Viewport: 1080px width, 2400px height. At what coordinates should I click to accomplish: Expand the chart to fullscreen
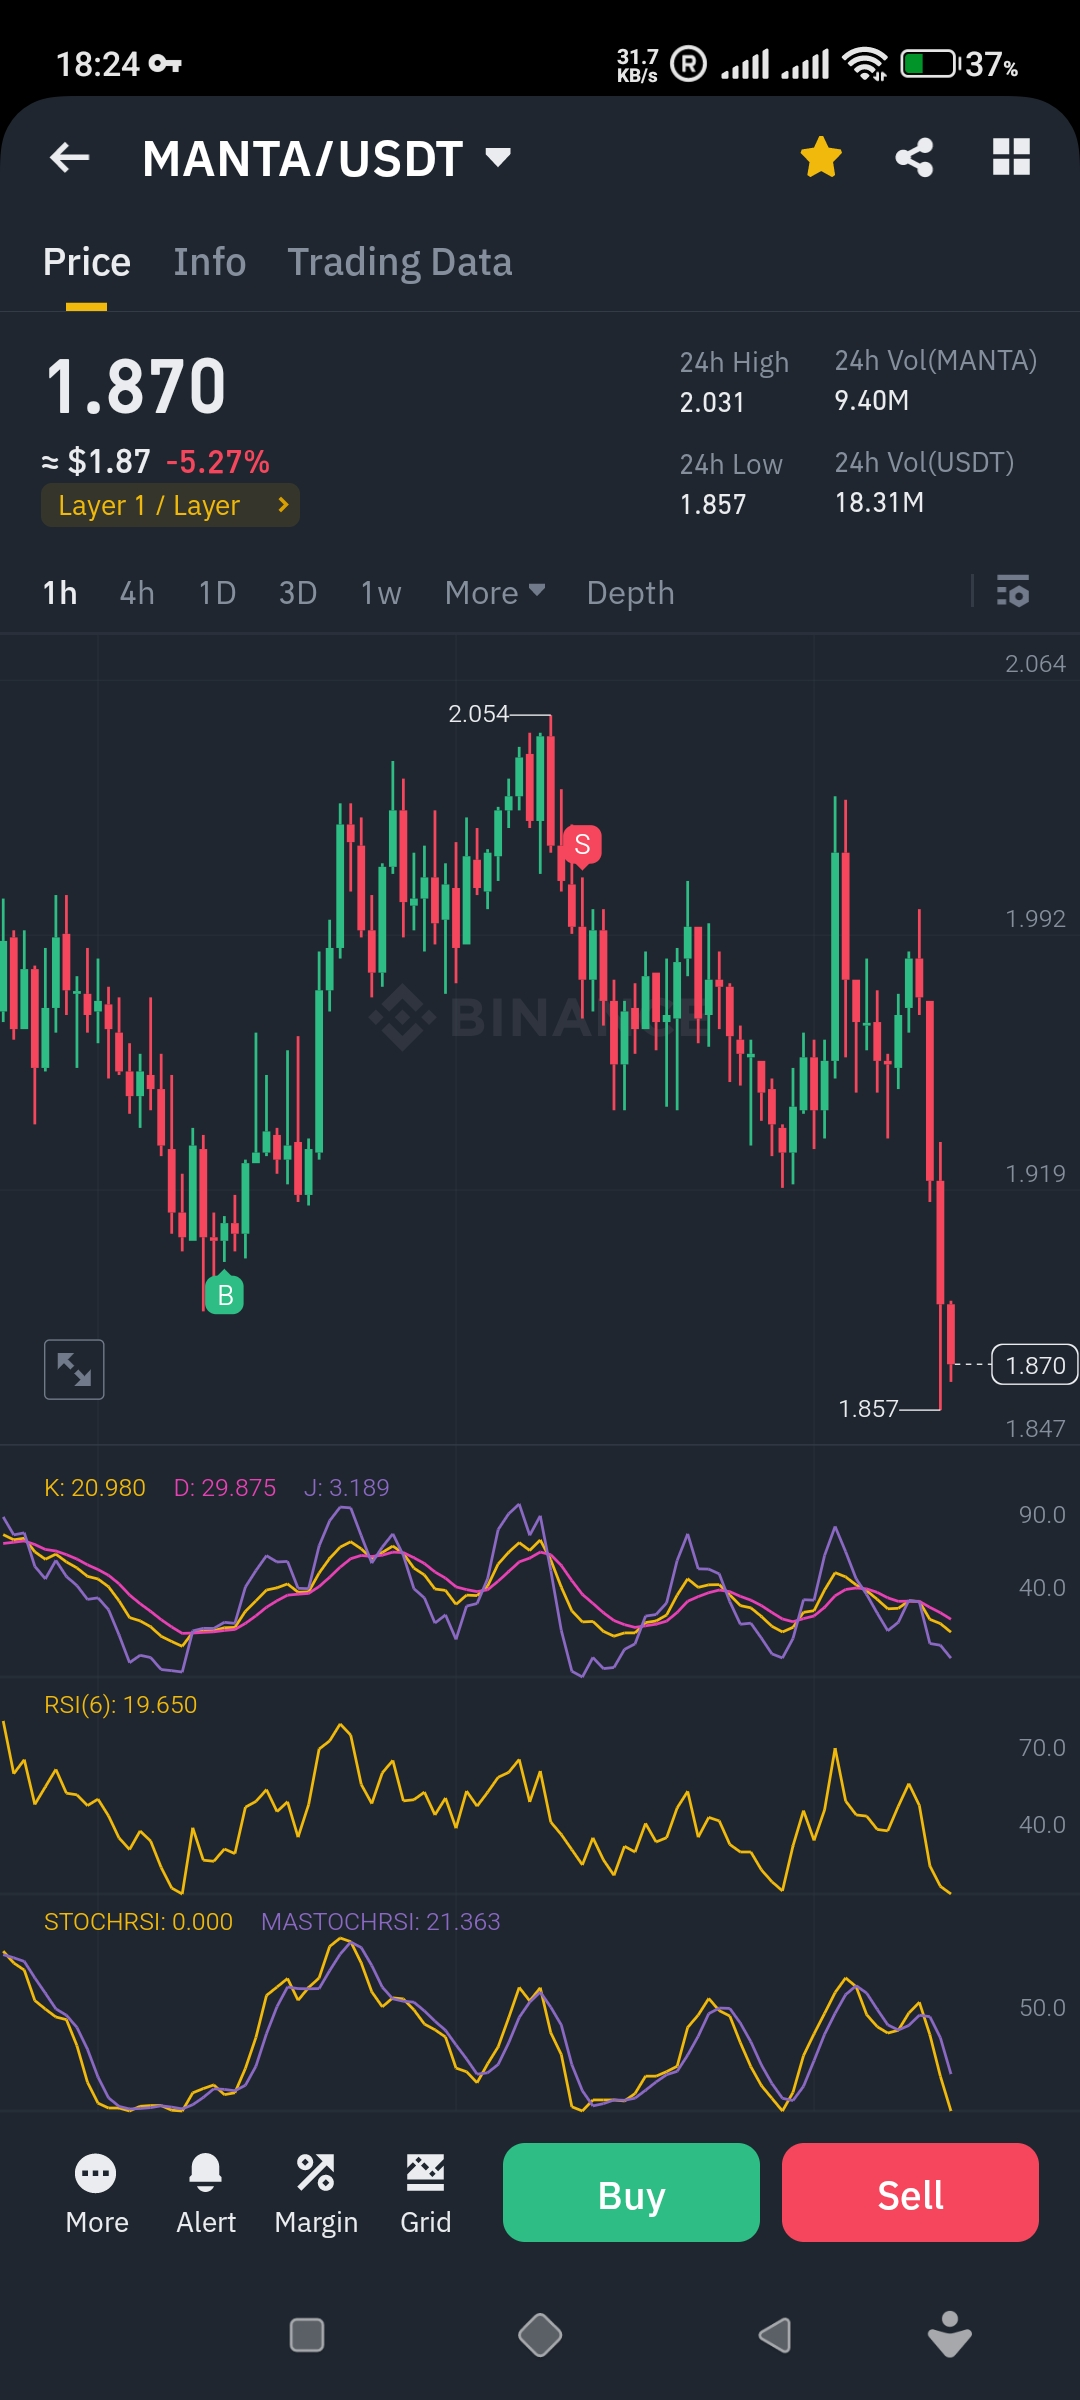74,1369
